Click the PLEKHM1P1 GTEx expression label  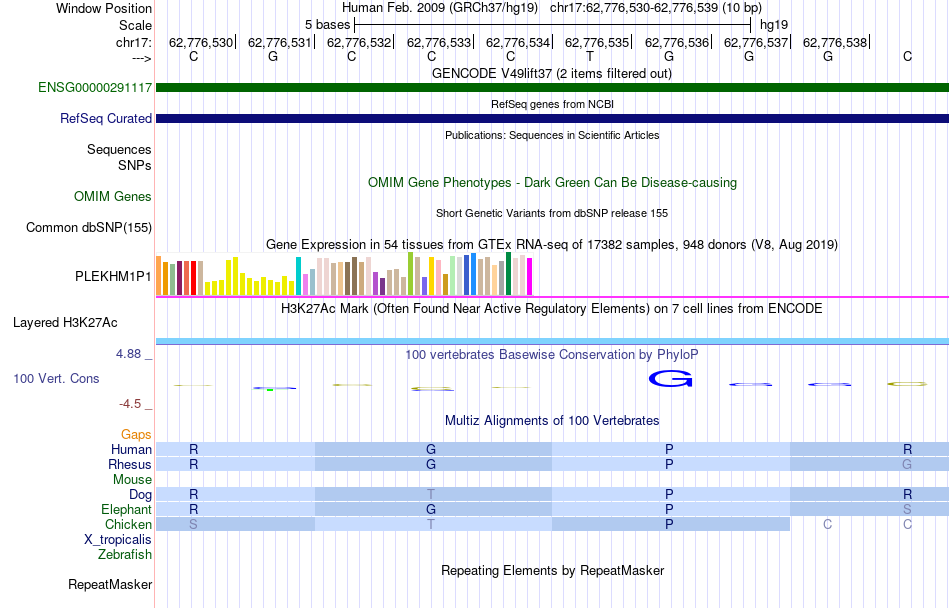pos(113,277)
